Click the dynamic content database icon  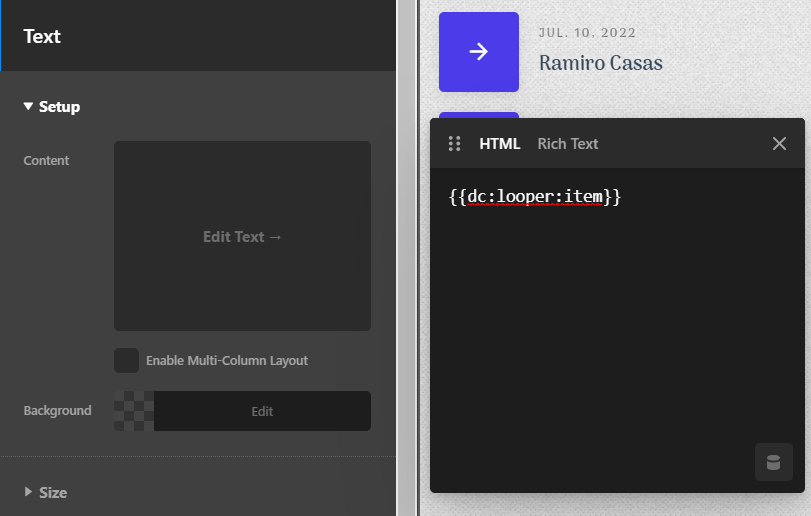[x=773, y=462]
